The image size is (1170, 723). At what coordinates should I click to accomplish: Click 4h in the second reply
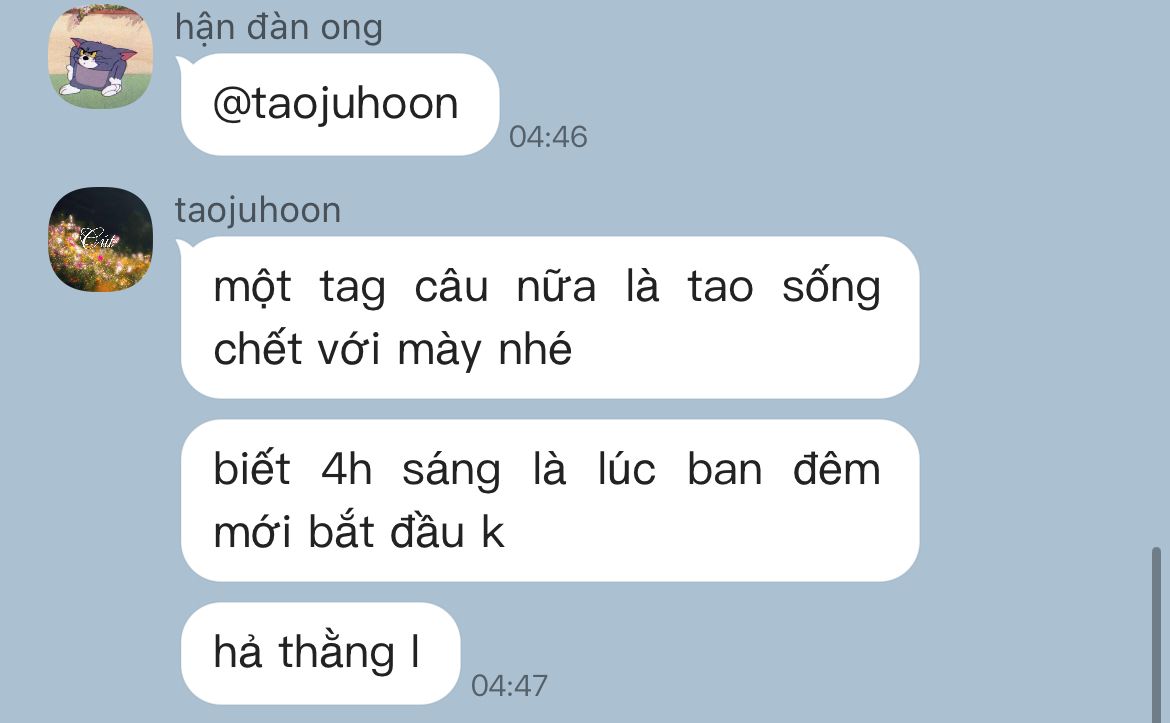click(347, 470)
